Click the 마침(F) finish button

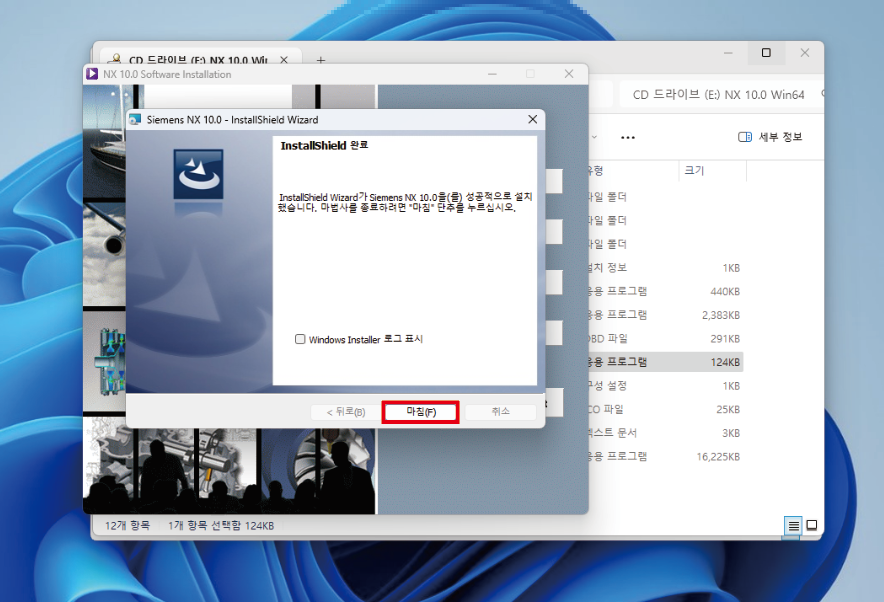421,412
